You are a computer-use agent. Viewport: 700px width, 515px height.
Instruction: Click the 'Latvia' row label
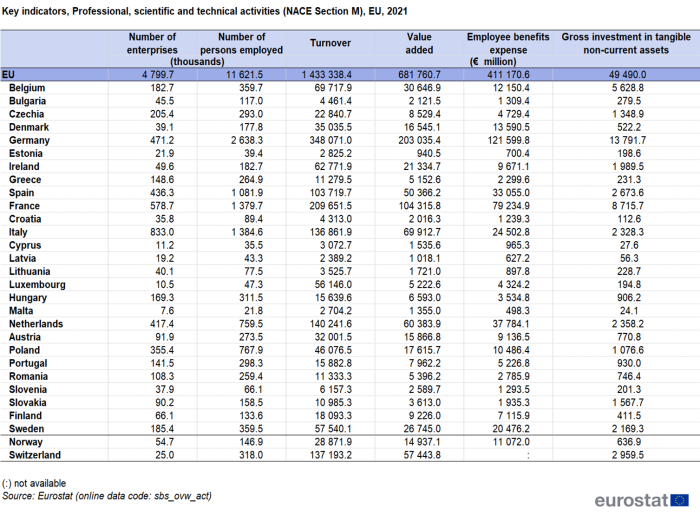pos(22,258)
